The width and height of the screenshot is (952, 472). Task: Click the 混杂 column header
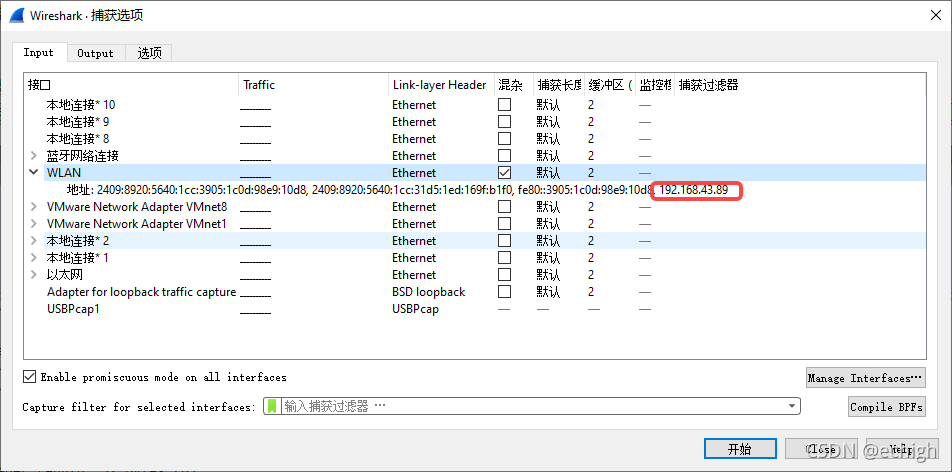514,85
